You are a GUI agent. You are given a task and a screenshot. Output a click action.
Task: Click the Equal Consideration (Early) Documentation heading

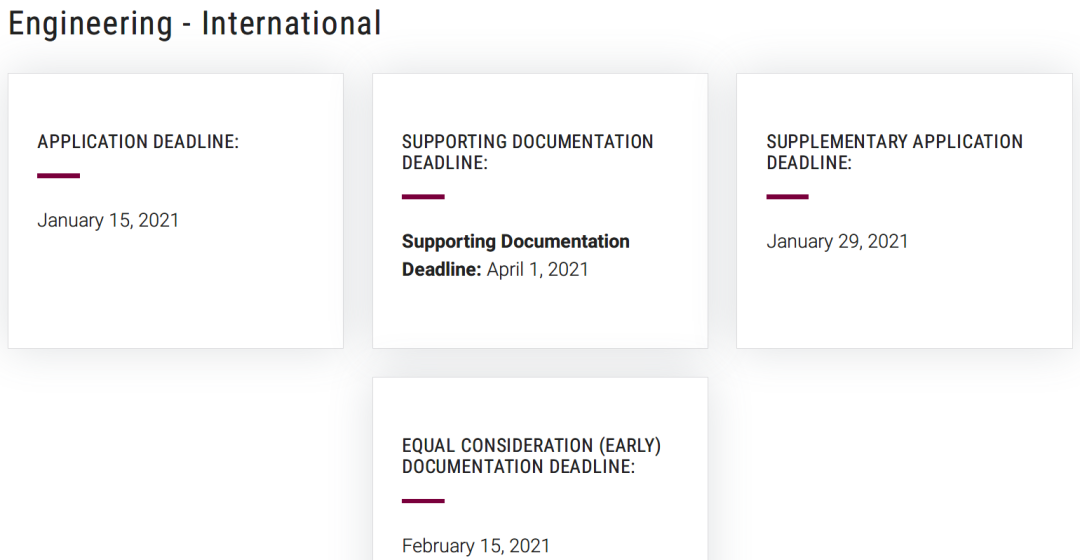[x=531, y=456]
